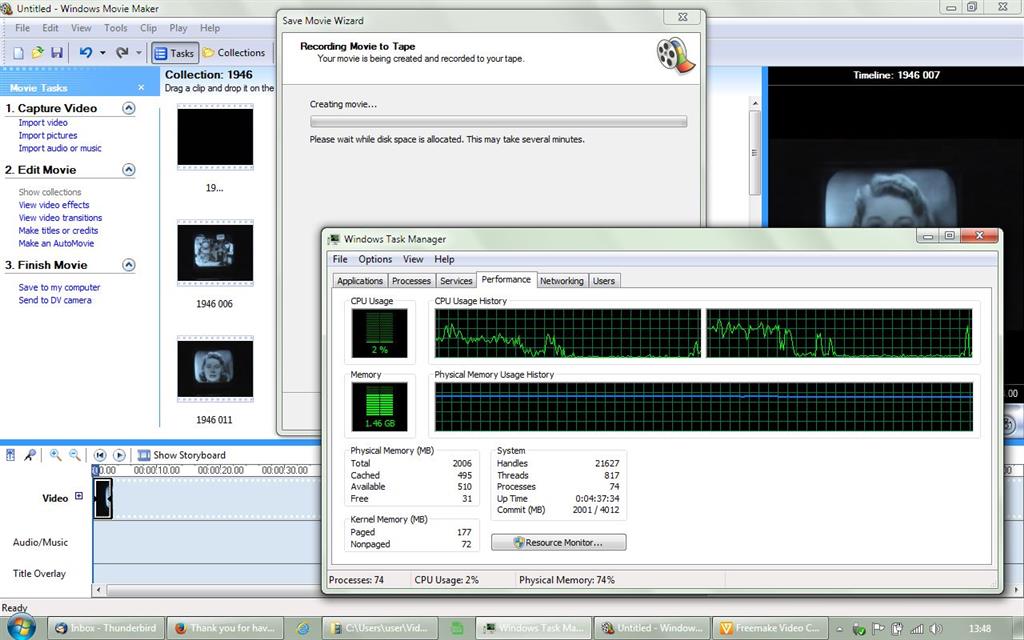Click the timeline zoom in magnifier icon
1024x640 pixels.
(x=56, y=455)
